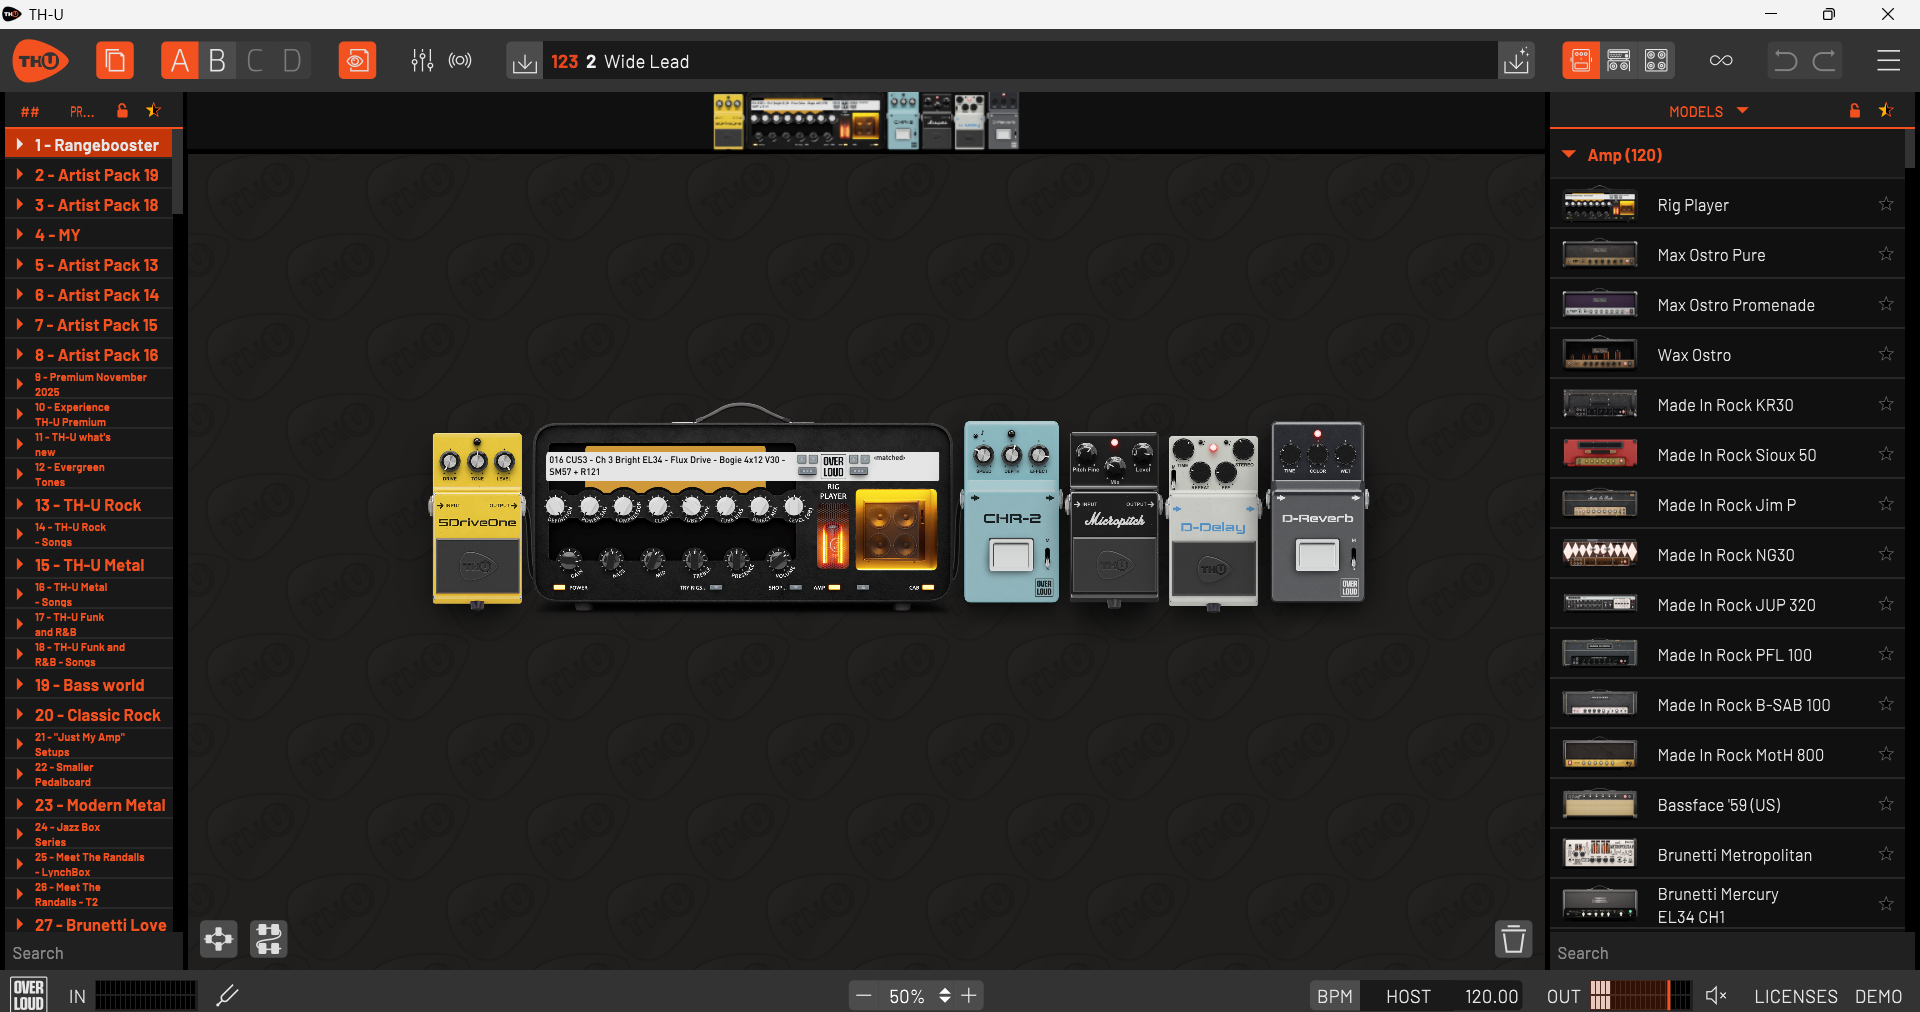Click the HOST tempo sync button

pos(1408,996)
